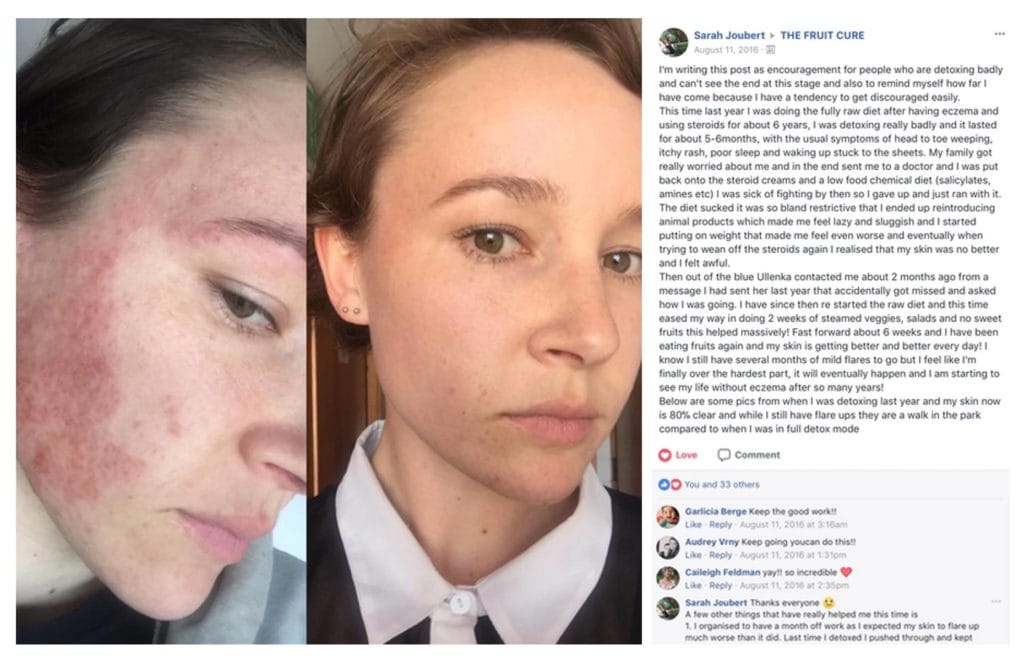Open the post options three-dot menu

(x=999, y=34)
